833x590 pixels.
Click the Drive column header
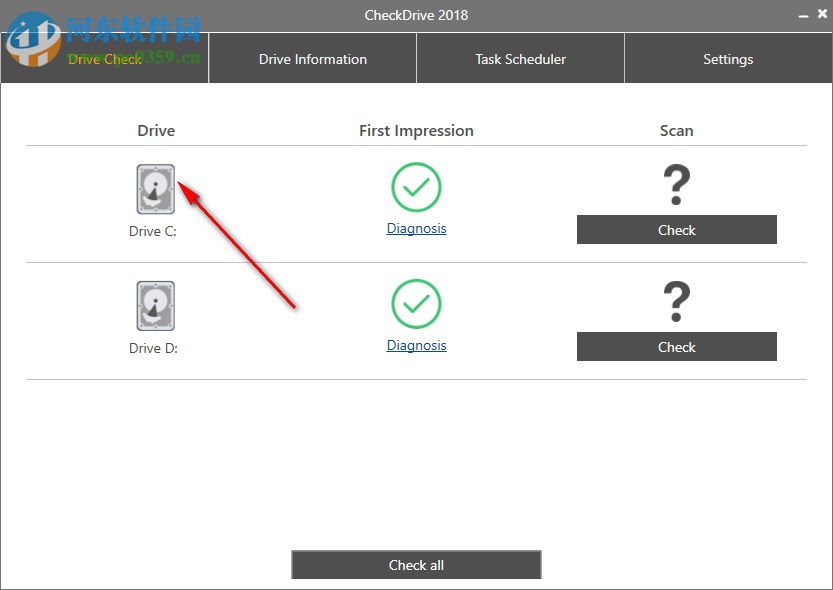click(156, 130)
